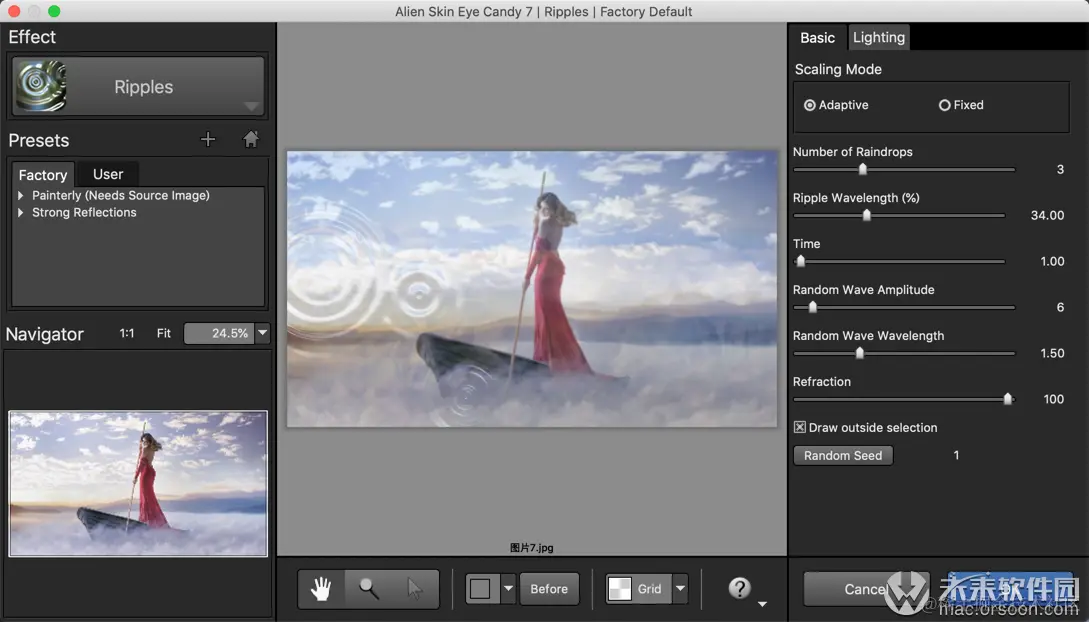Click the 24.5% zoom field

click(x=219, y=333)
